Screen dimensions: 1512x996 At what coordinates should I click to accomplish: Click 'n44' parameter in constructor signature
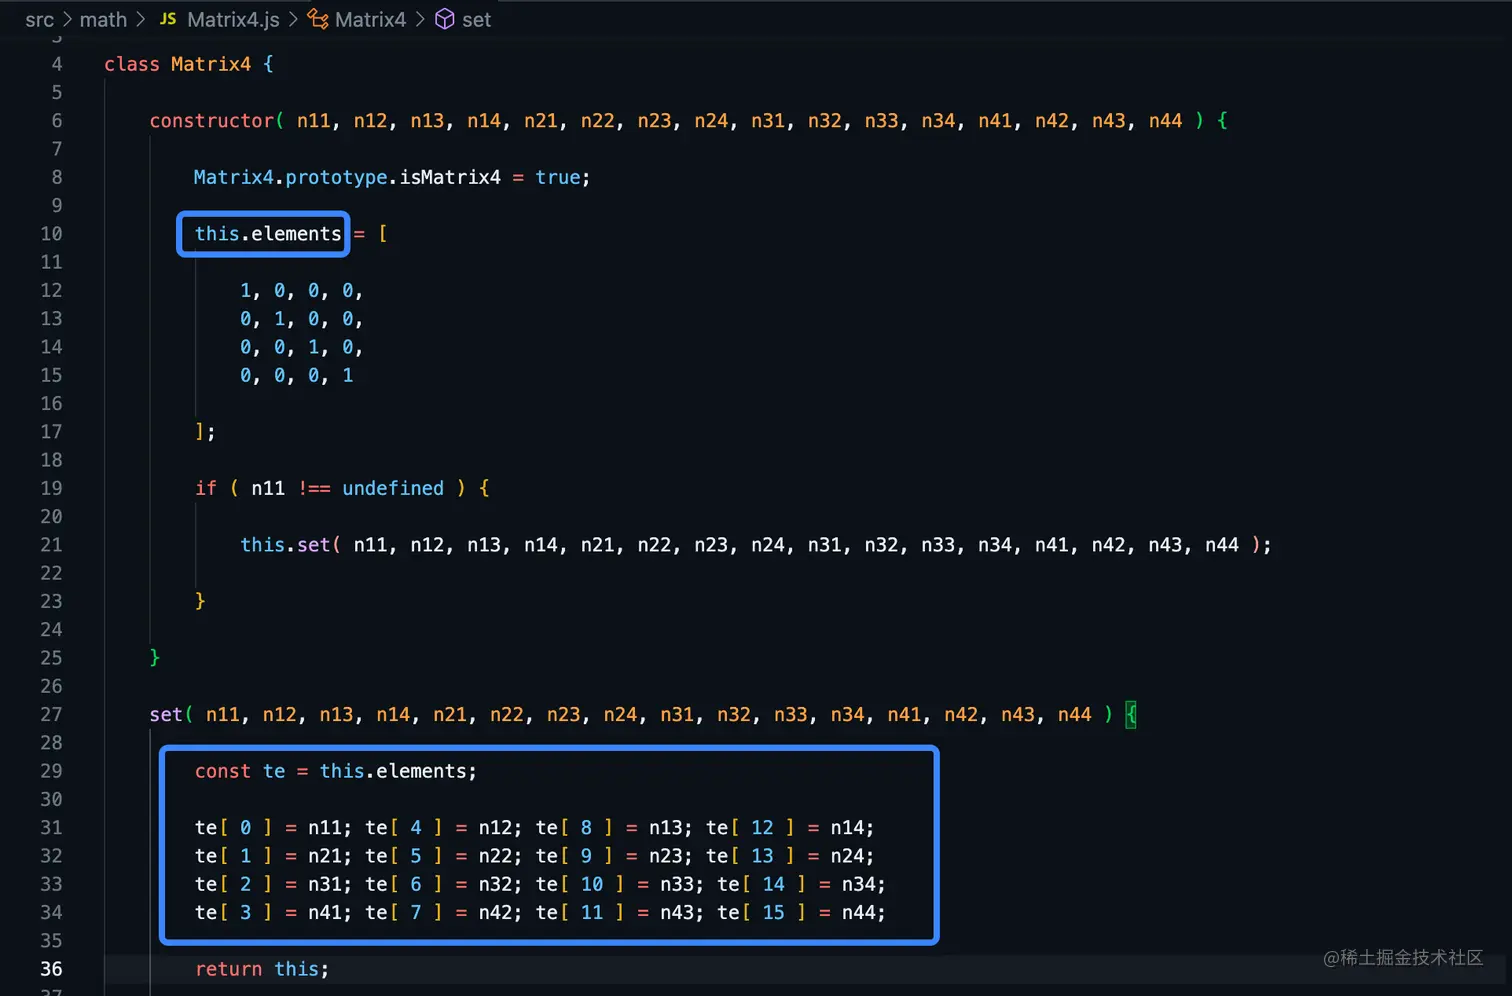pos(1165,121)
